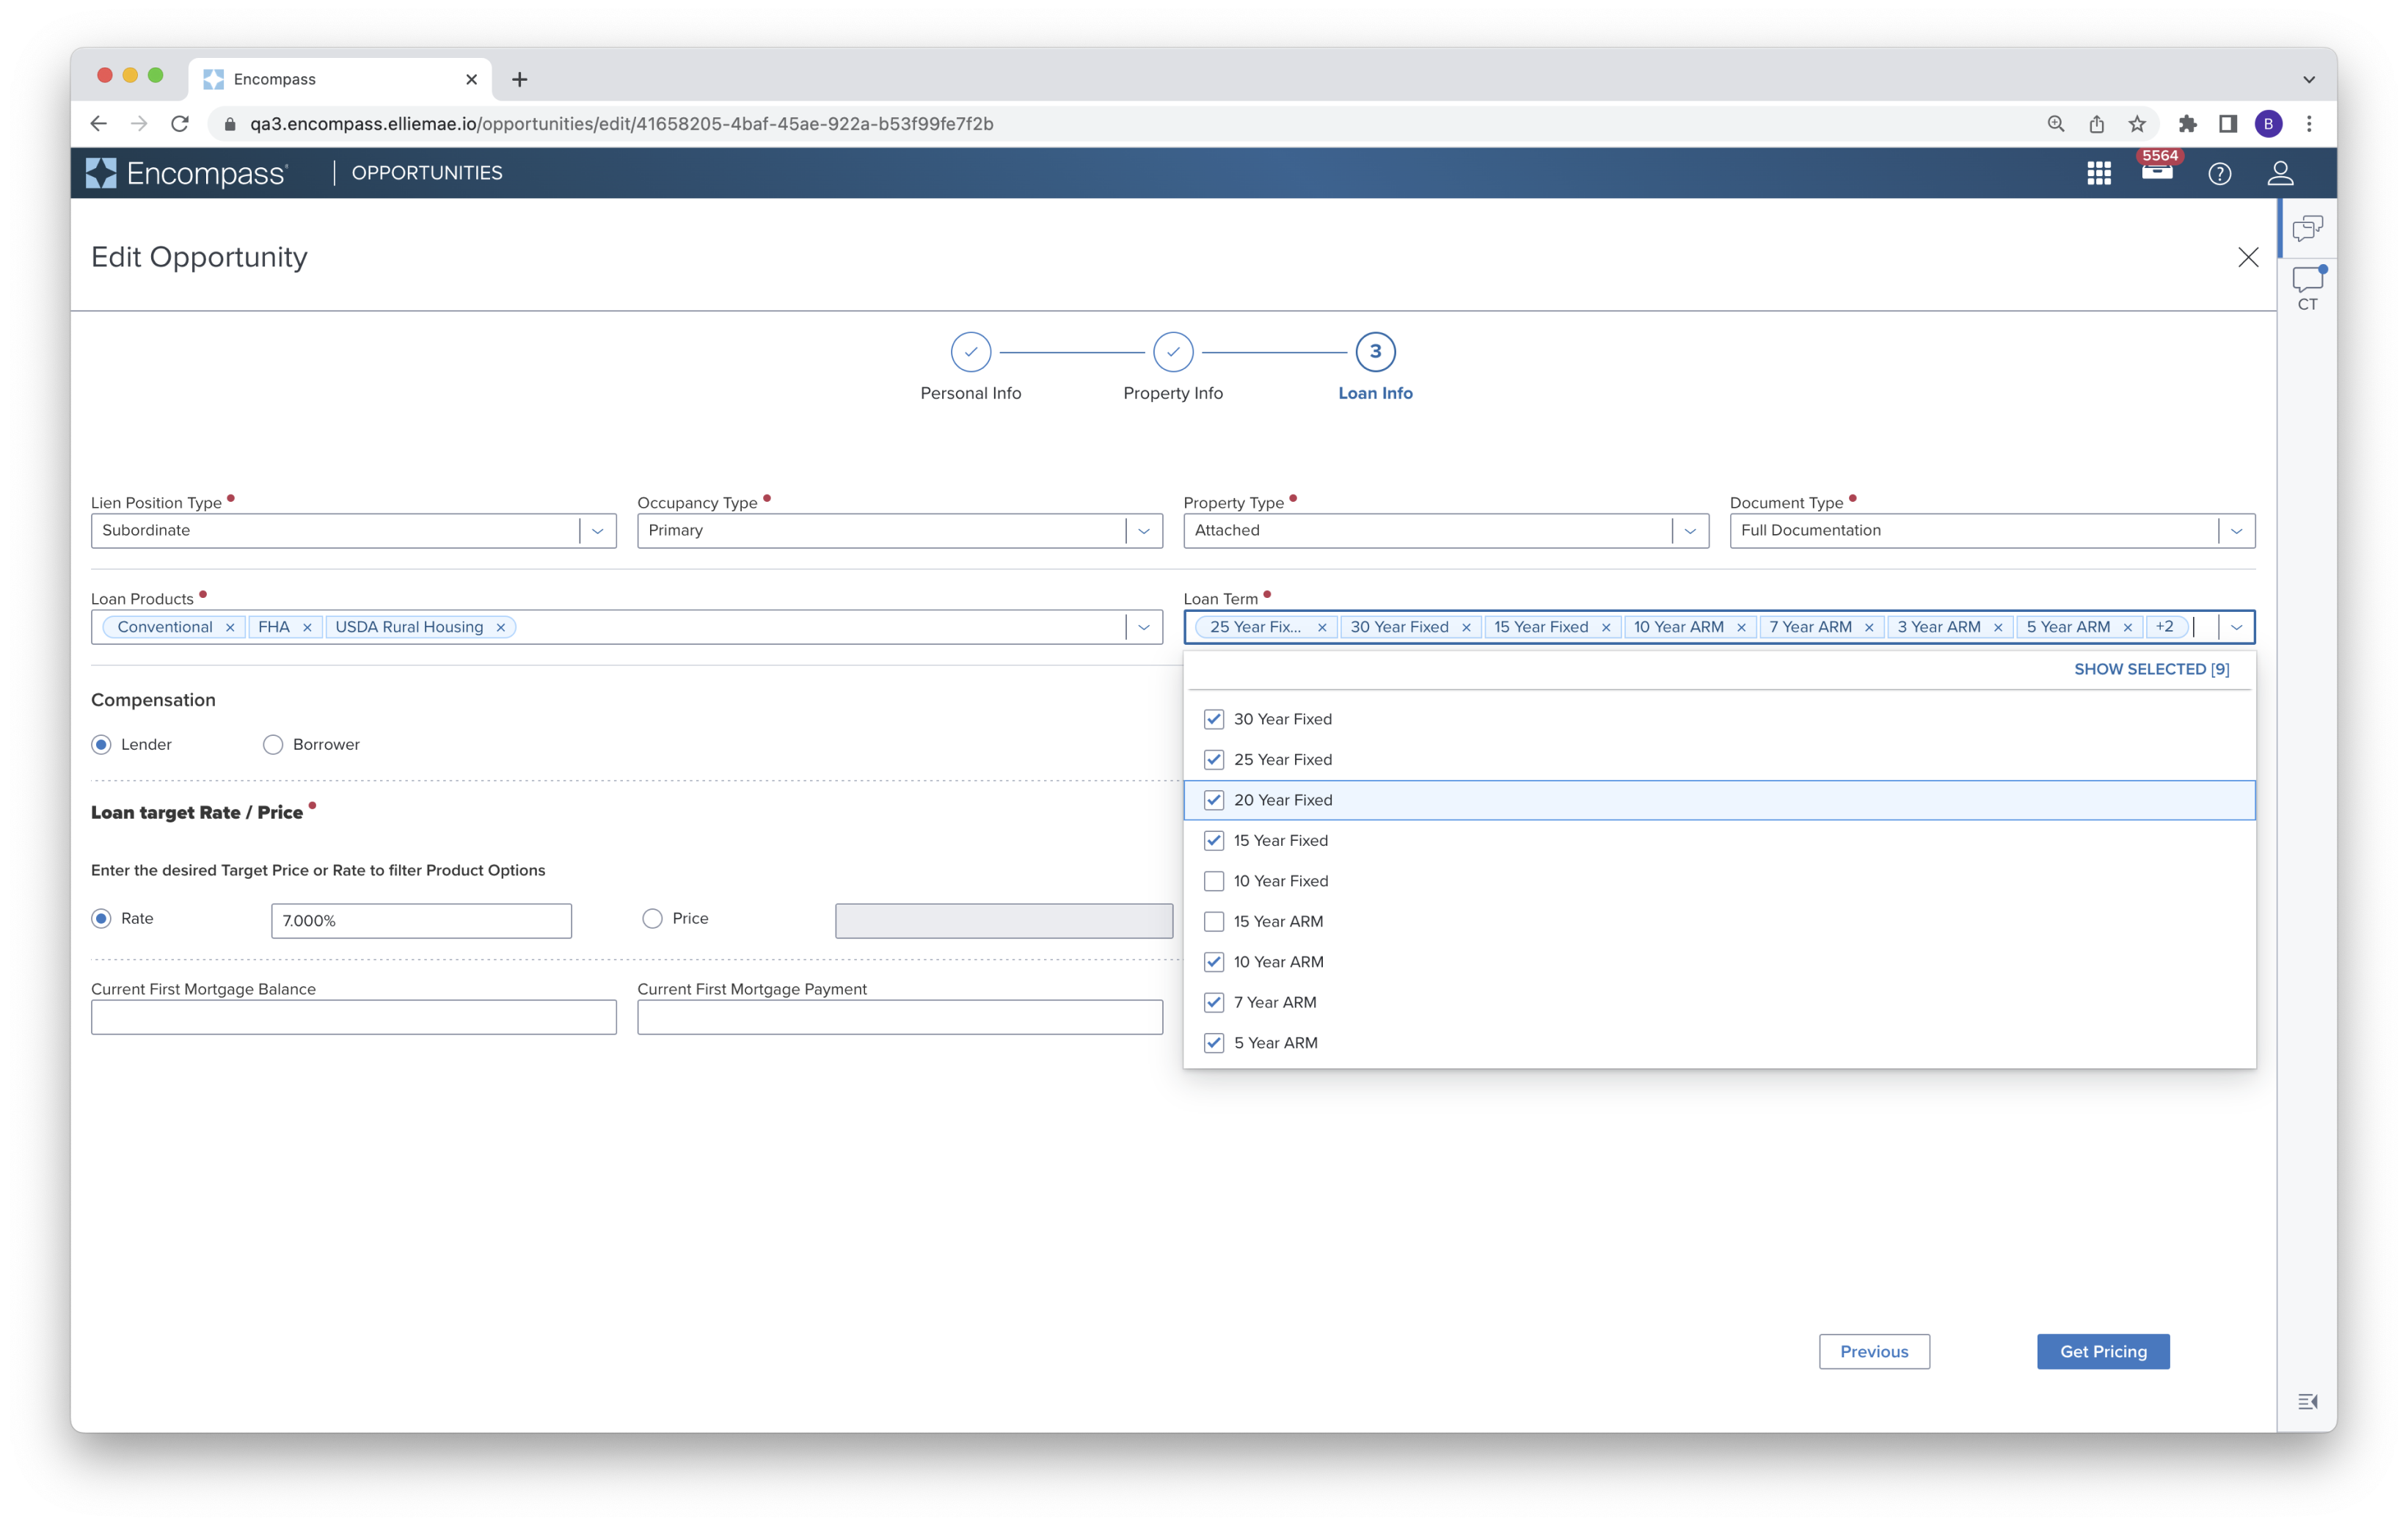Expand the Lien Position Type dropdown
Image resolution: width=2408 pixels, height=1526 pixels.
(598, 531)
